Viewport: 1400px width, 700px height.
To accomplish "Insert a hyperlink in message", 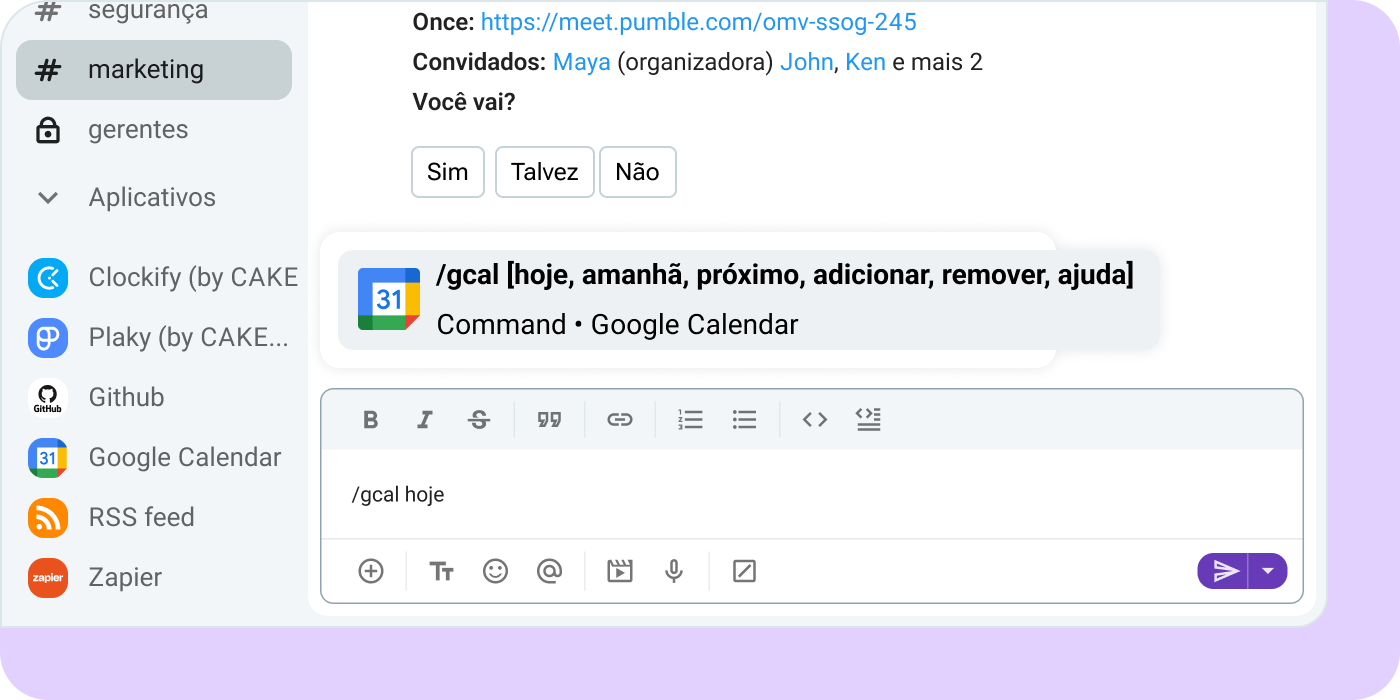I will click(x=620, y=420).
